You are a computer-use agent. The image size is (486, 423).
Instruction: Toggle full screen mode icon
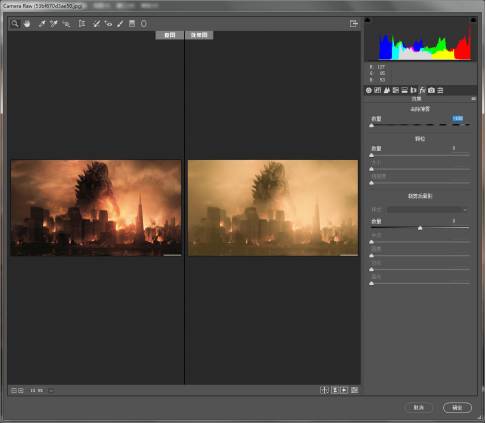click(354, 24)
